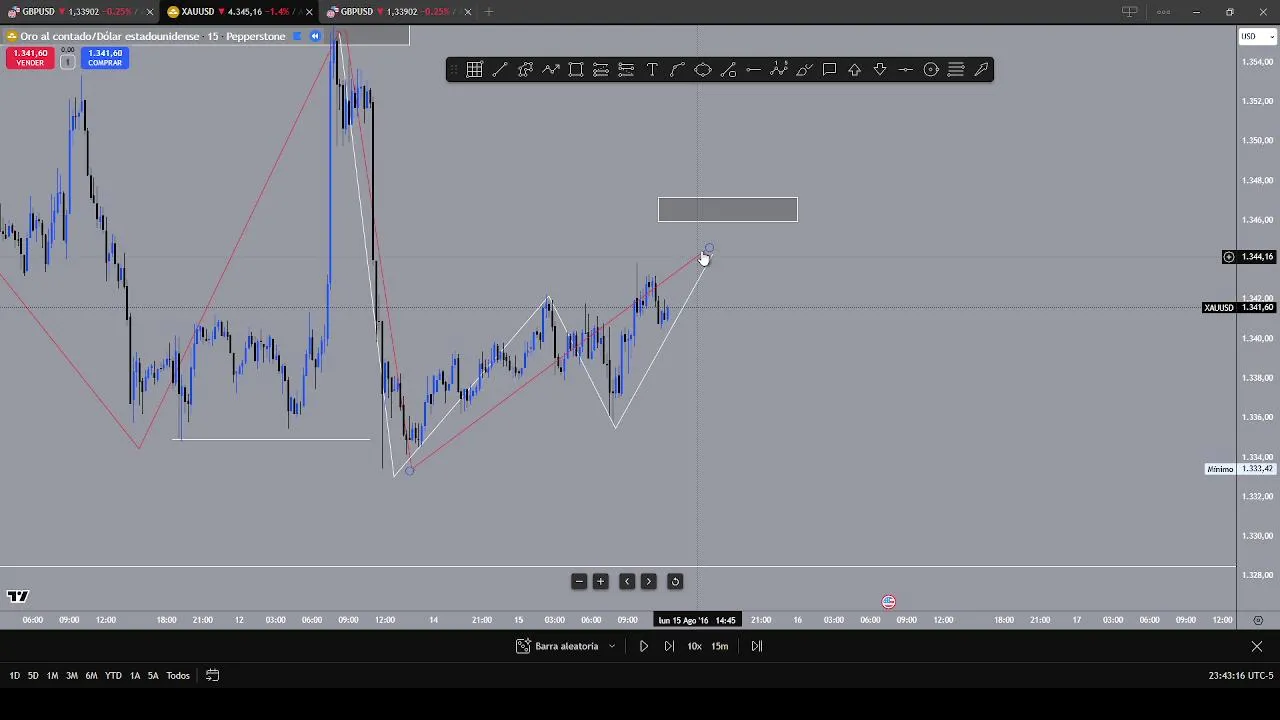This screenshot has width=1280, height=720.
Task: Select the long position measuring tool
Action: (x=601, y=69)
